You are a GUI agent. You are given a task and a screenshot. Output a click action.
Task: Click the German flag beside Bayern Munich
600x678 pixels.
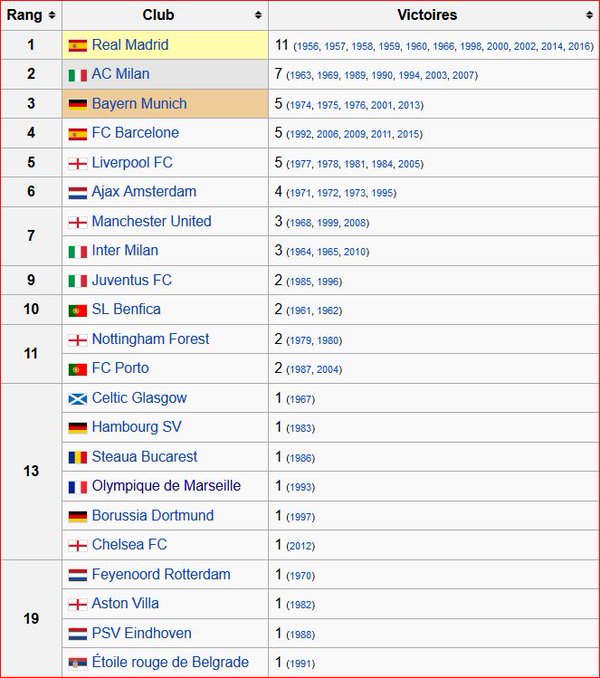[x=78, y=104]
